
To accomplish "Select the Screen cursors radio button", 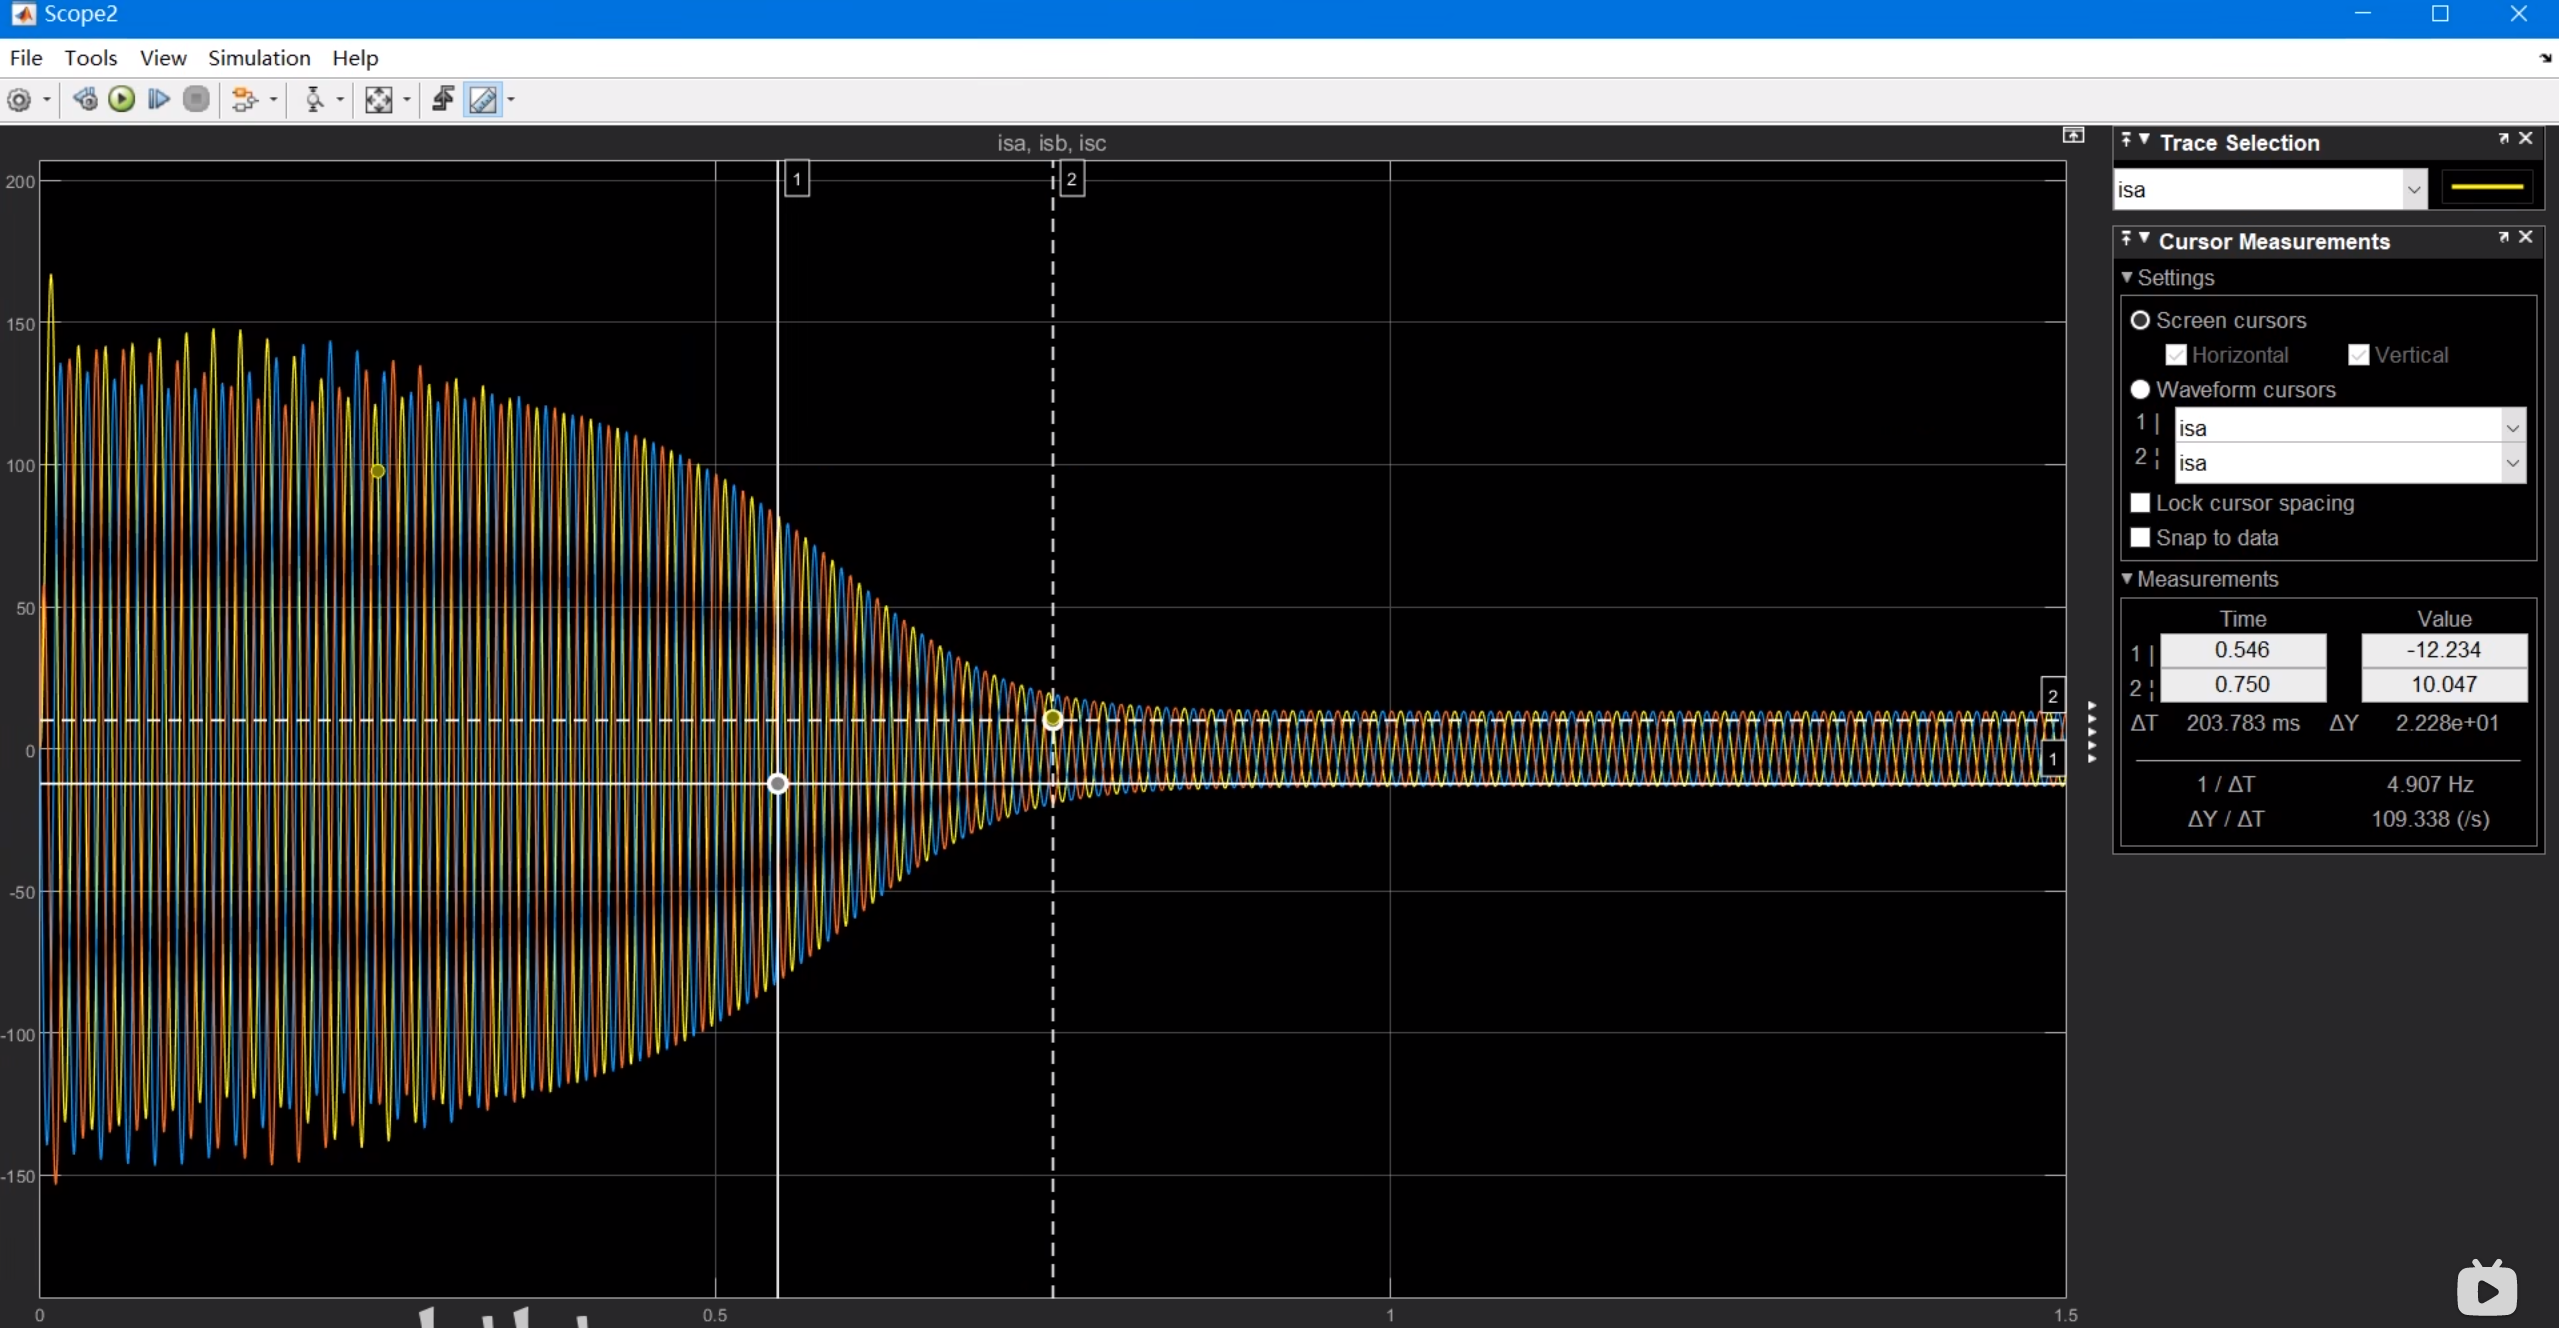I will tap(2140, 320).
